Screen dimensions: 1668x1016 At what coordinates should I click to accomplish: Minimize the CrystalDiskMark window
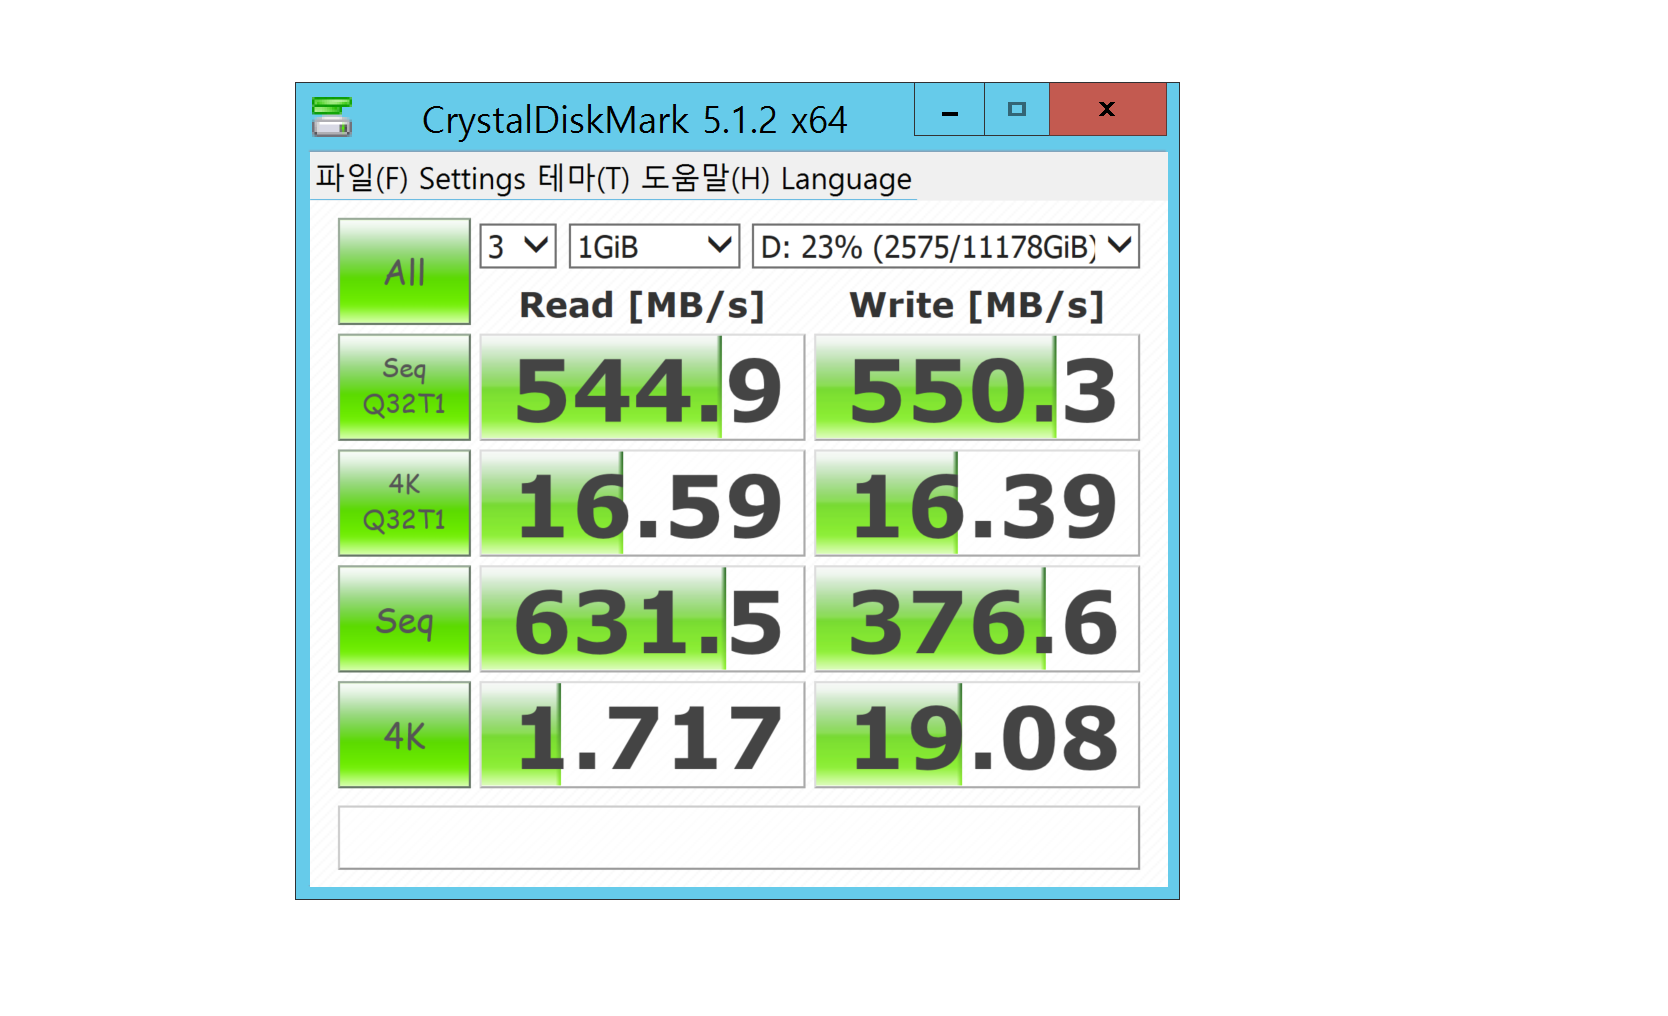coord(950,109)
